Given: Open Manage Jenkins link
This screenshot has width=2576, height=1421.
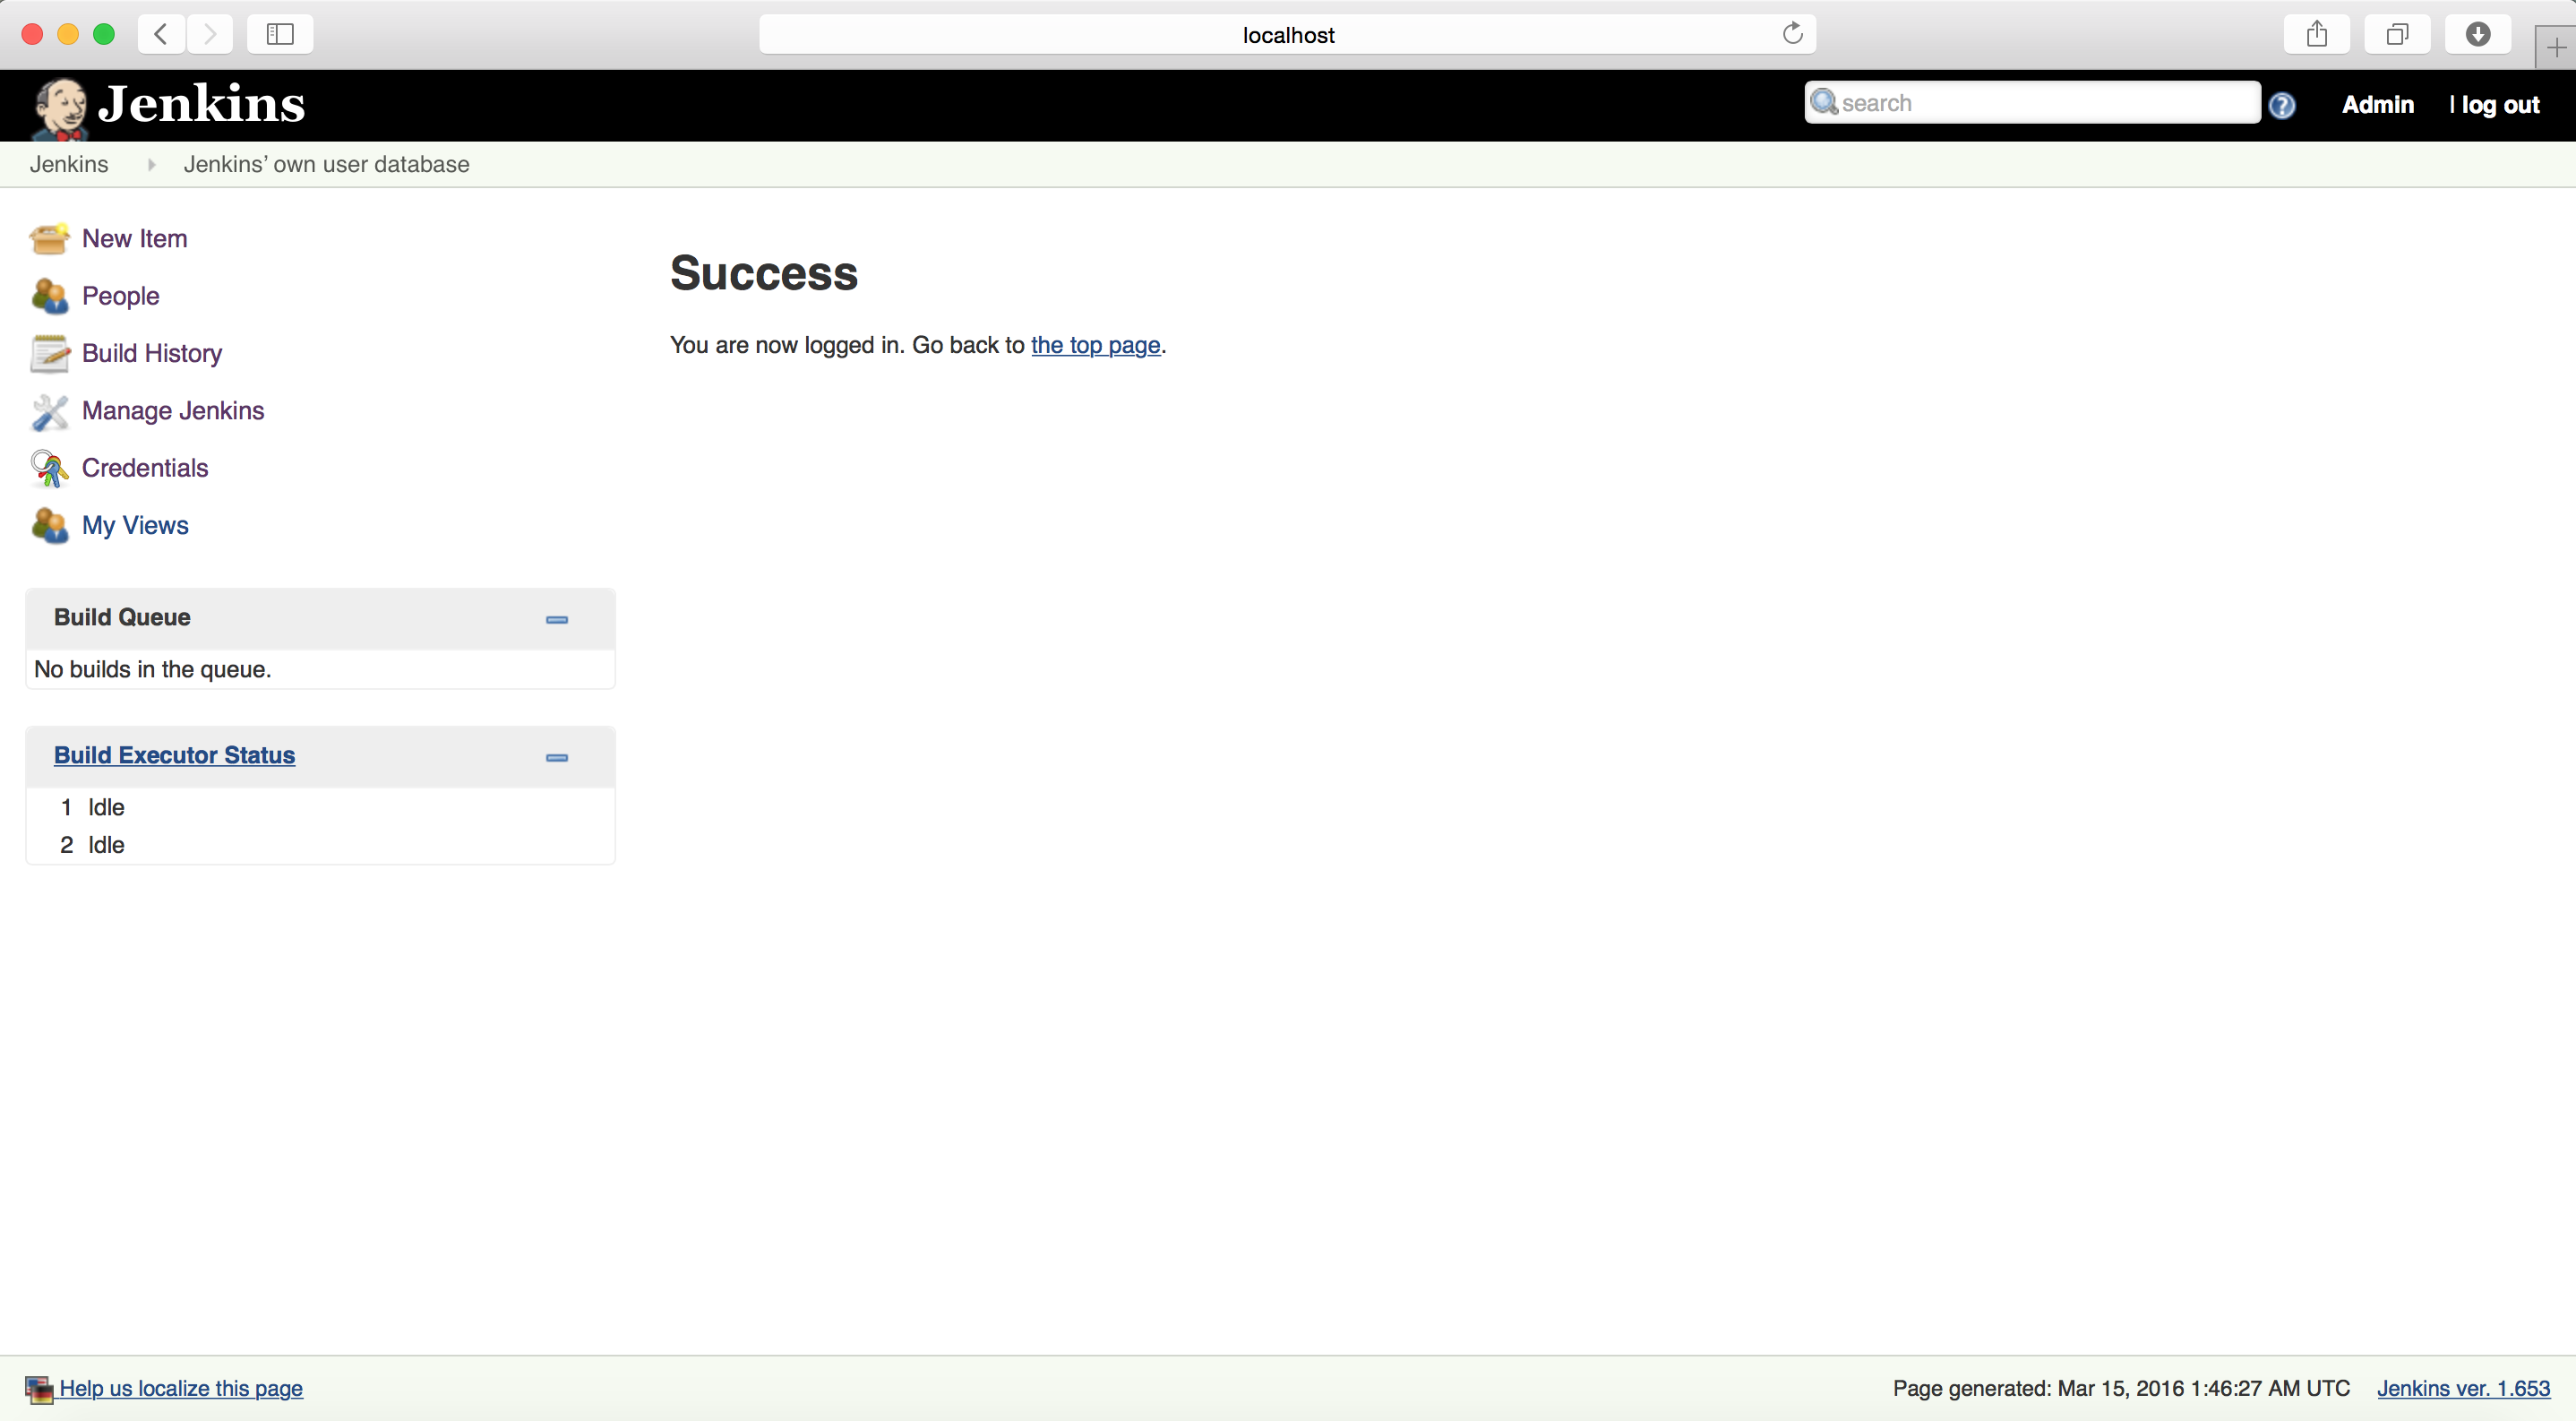Looking at the screenshot, I should tap(173, 411).
